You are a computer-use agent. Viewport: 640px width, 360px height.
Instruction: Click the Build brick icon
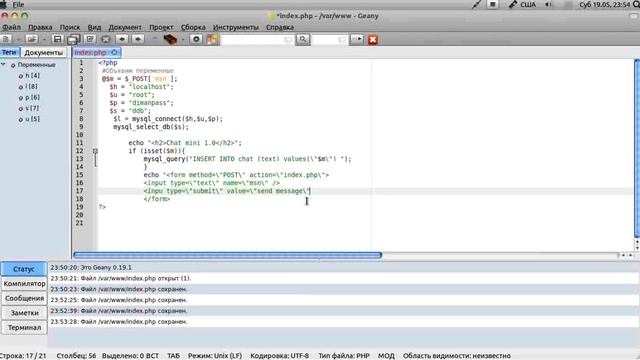[x=170, y=39]
